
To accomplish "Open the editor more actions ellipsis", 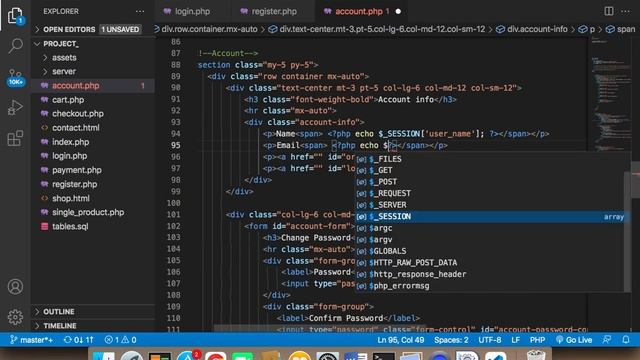I will click(x=625, y=11).
